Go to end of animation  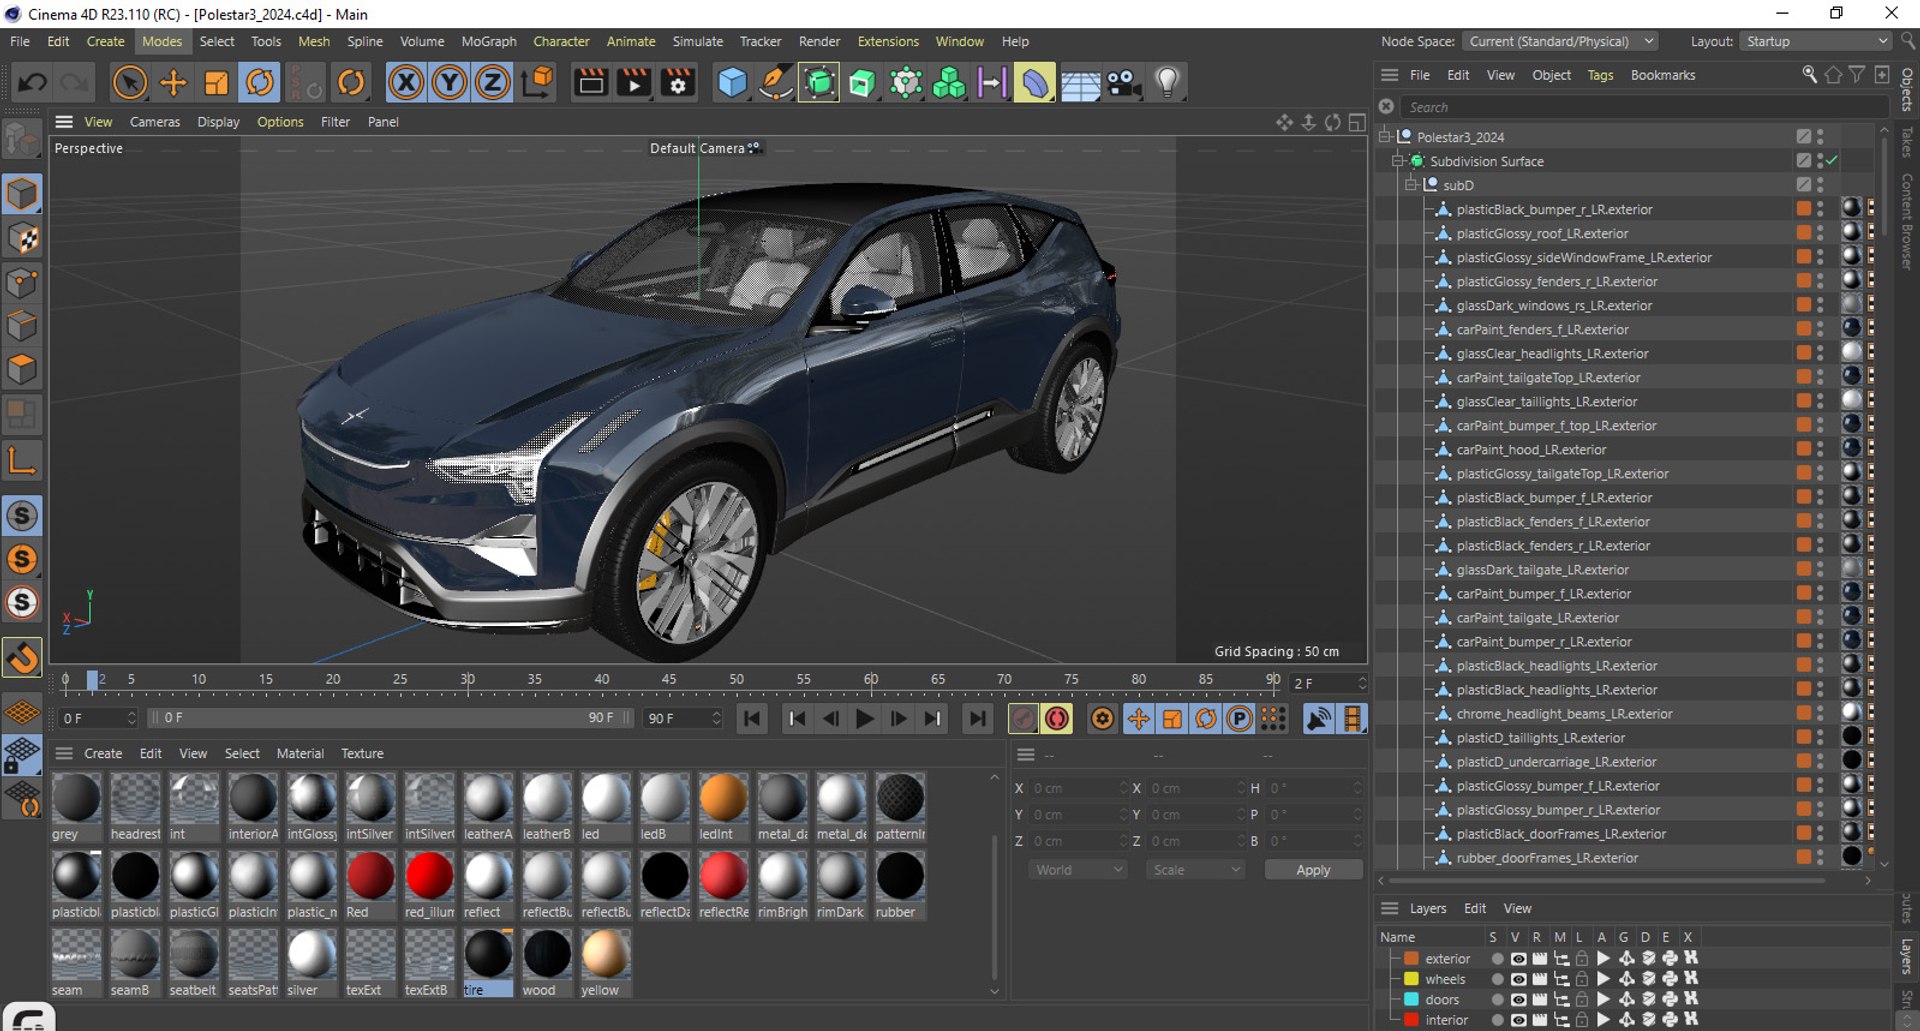click(977, 718)
